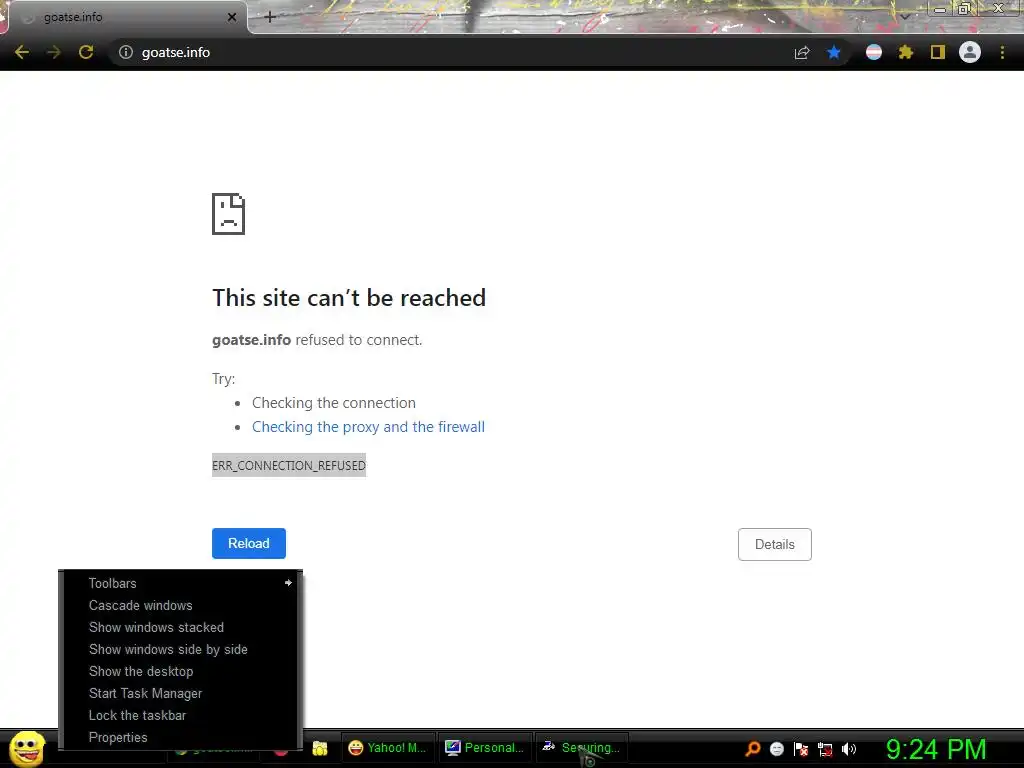1024x768 pixels.
Task: Click the ERR_CONNECTION_REFUSED error code text
Action: [289, 466]
